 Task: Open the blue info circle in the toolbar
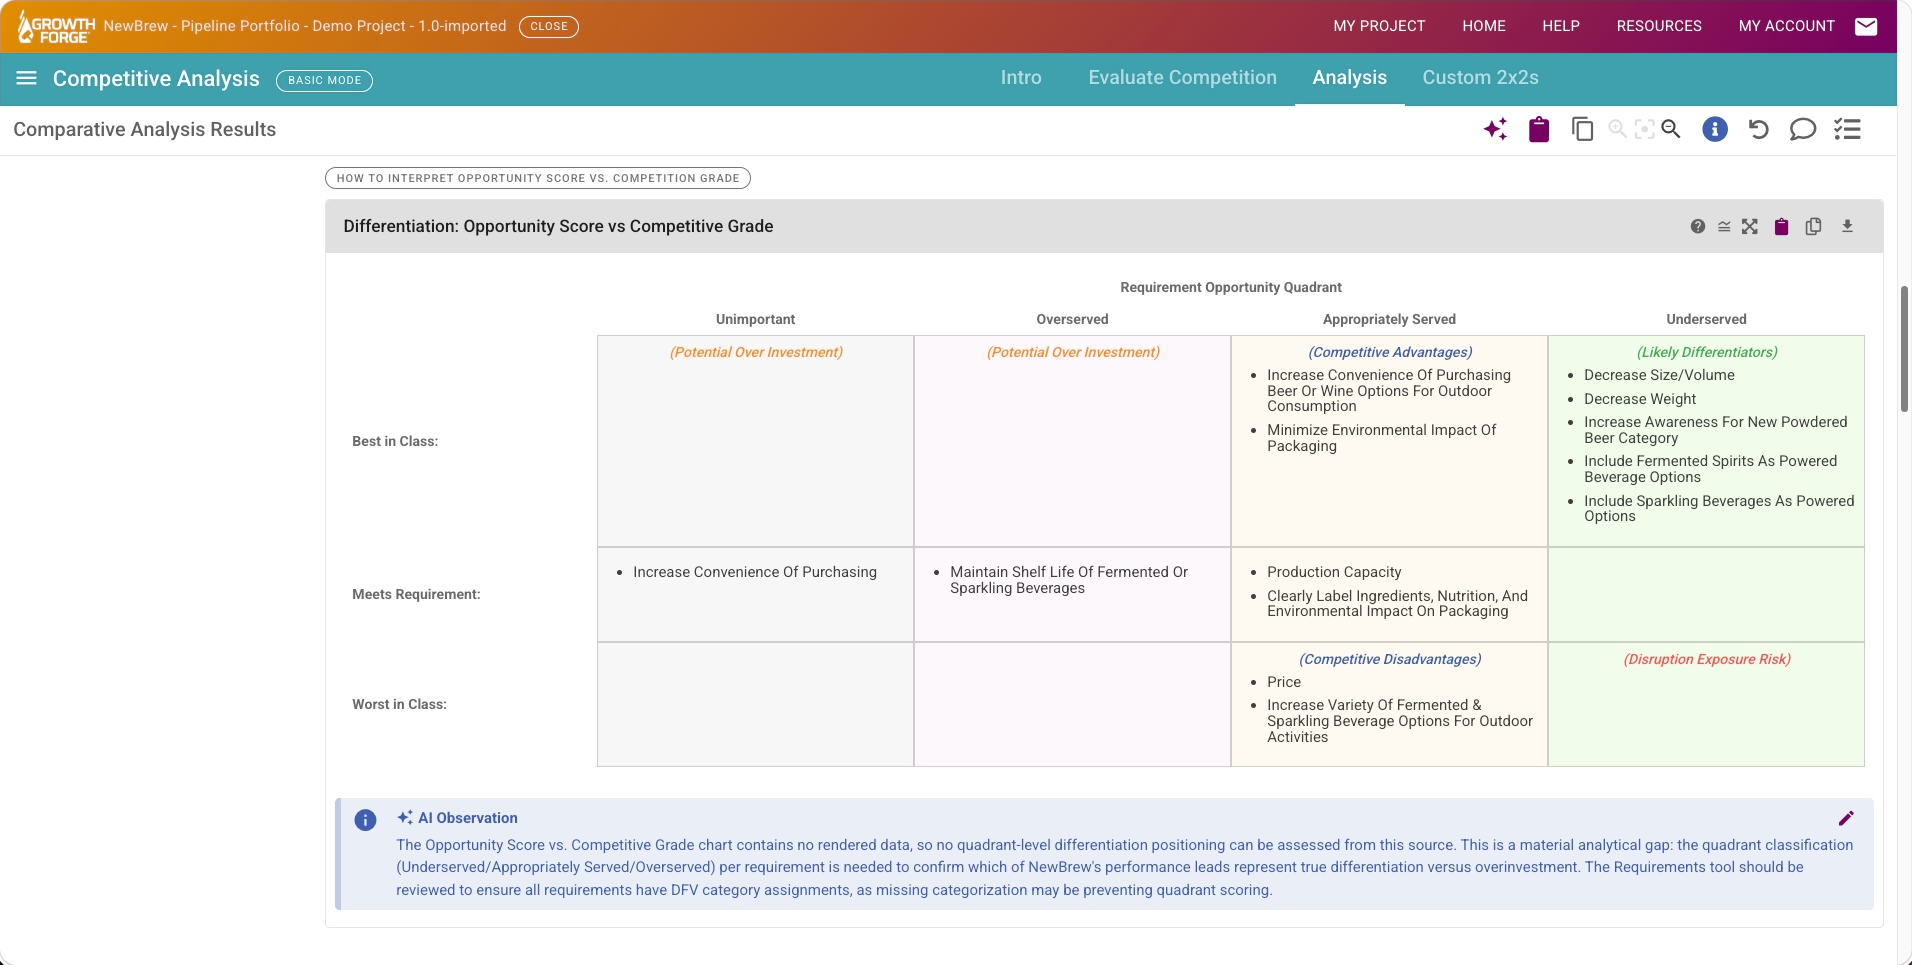click(x=1715, y=129)
